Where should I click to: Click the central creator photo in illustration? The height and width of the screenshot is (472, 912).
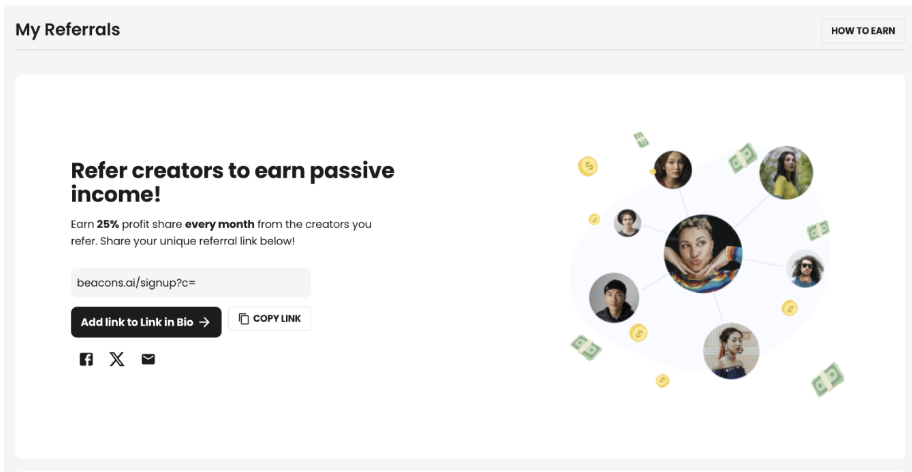(703, 254)
